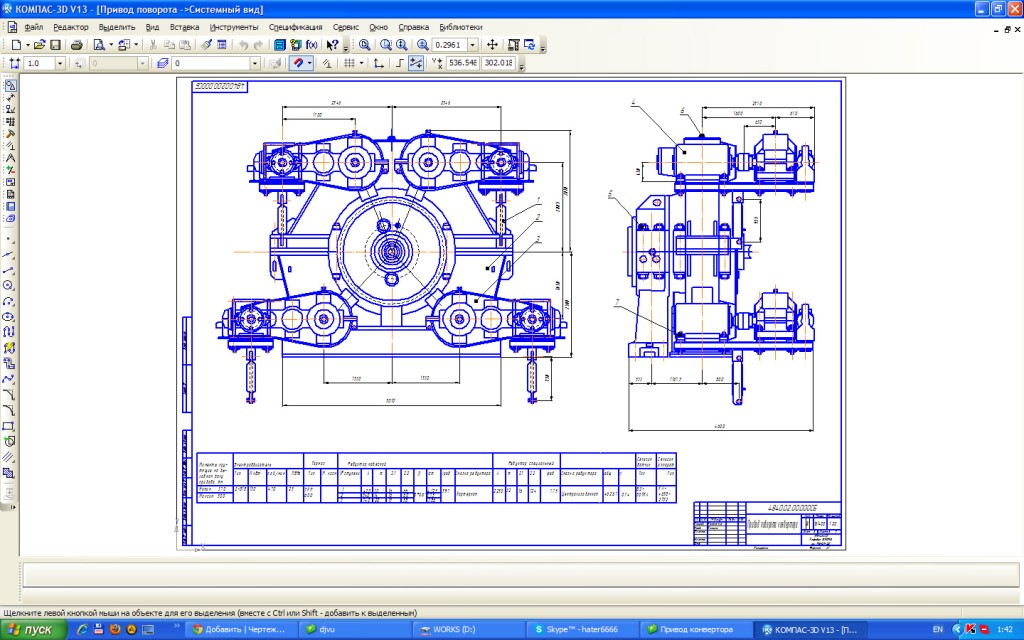
Task: Click the Окно menu
Action: [378, 27]
